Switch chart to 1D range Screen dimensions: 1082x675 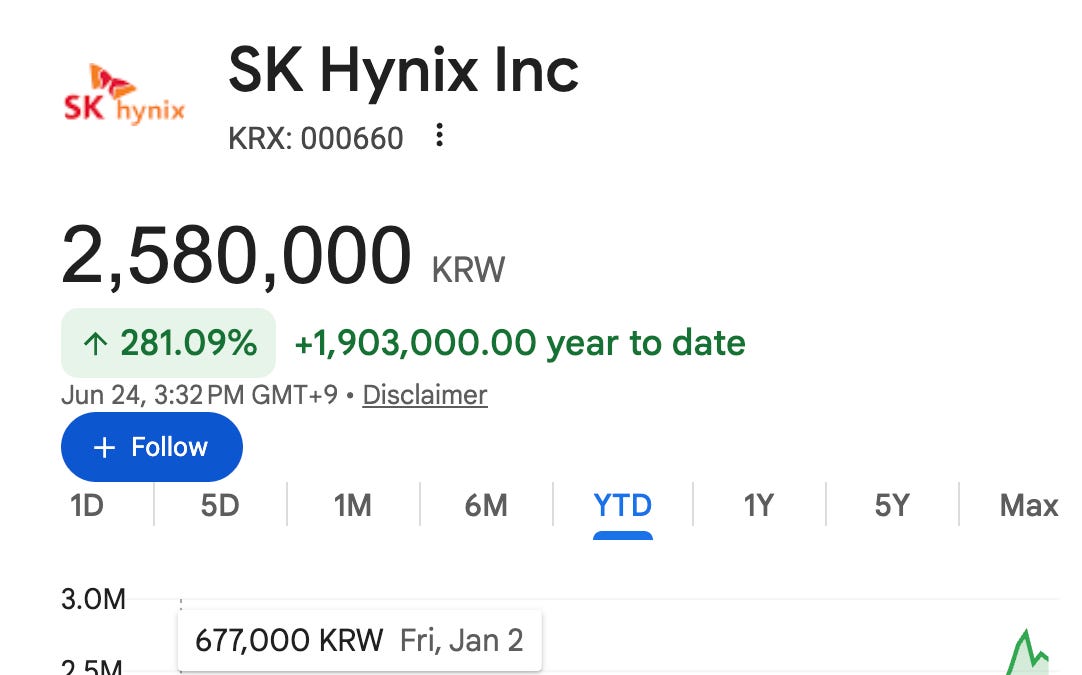pyautogui.click(x=87, y=506)
